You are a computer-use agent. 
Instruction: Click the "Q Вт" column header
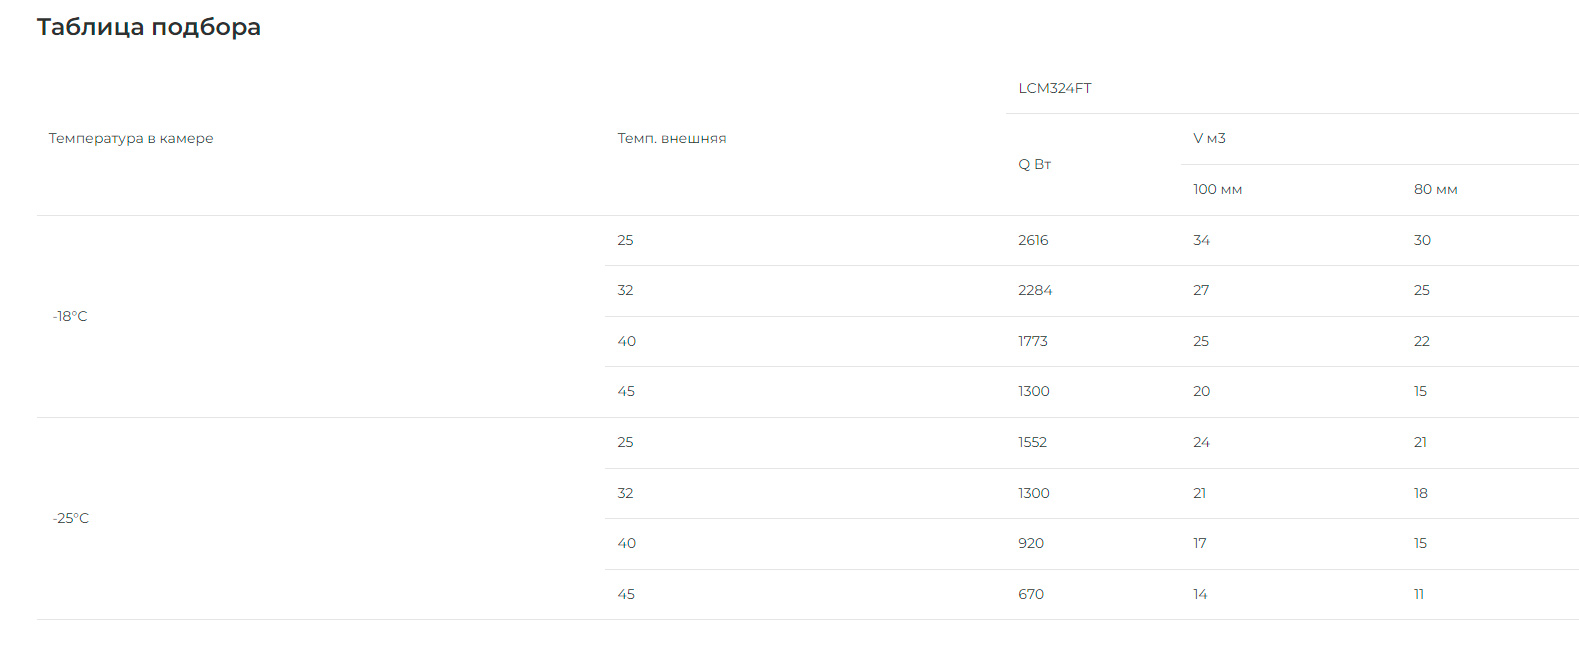pos(1034,164)
